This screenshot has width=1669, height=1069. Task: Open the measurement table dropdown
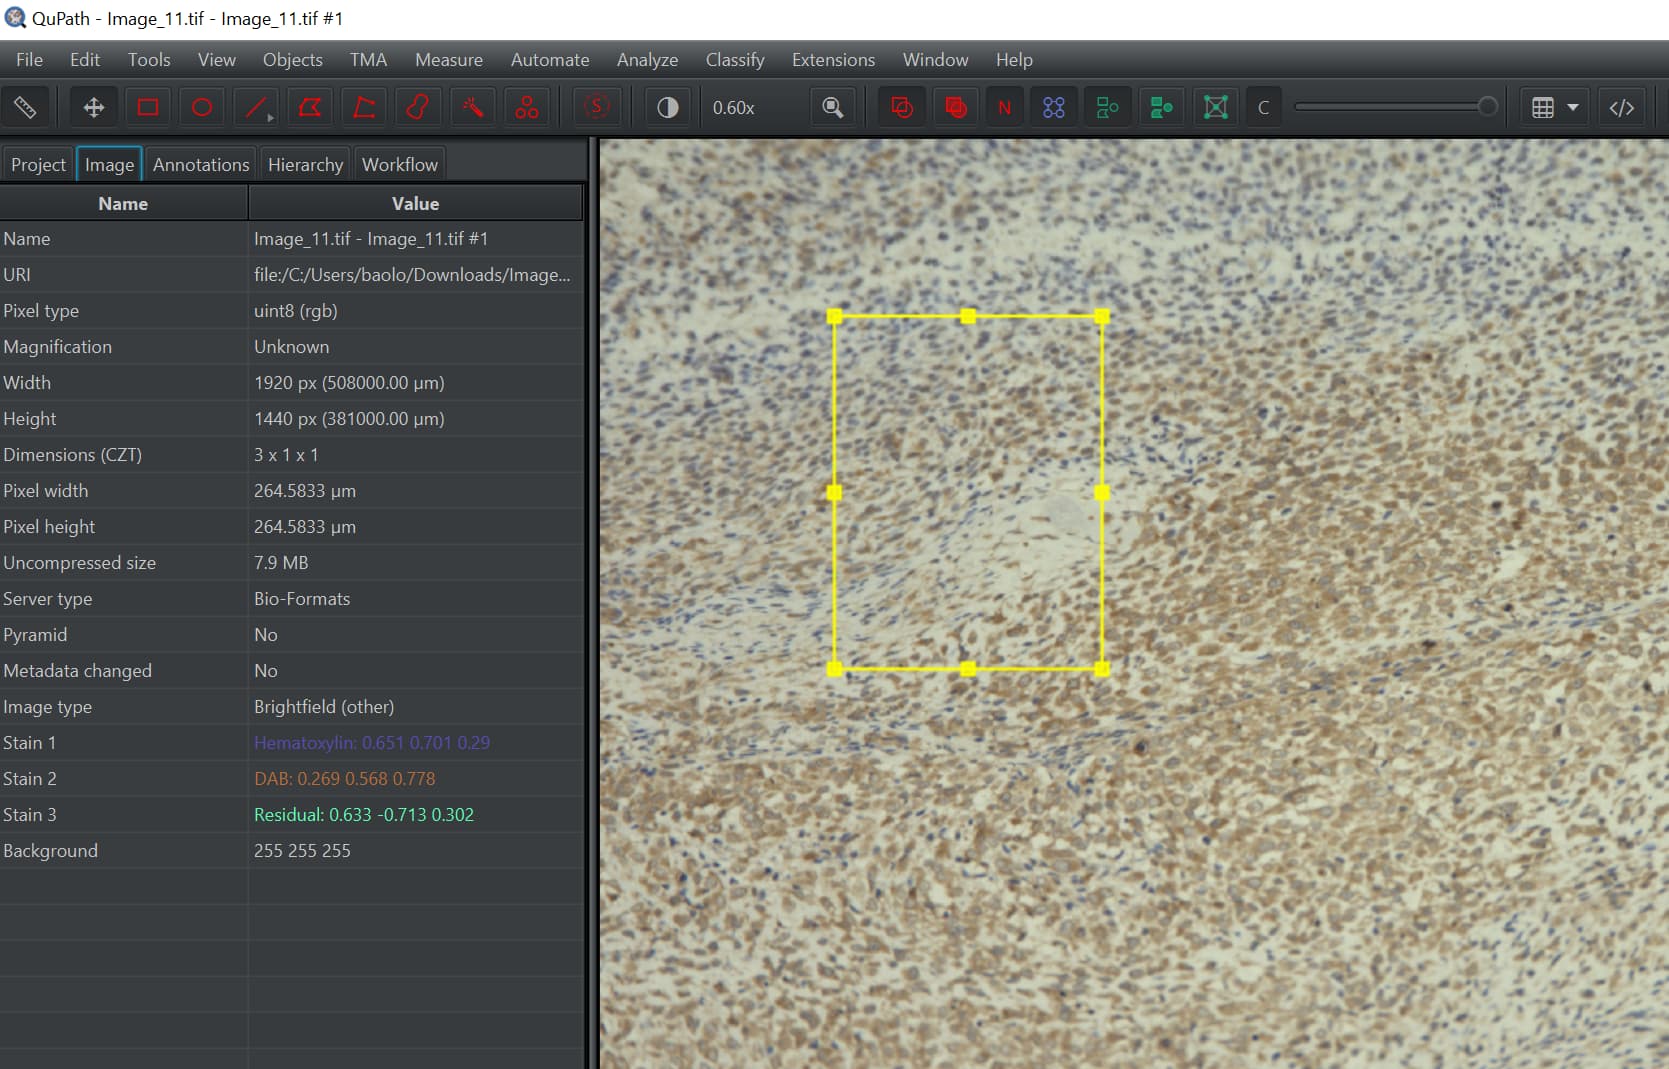[x=1574, y=107]
